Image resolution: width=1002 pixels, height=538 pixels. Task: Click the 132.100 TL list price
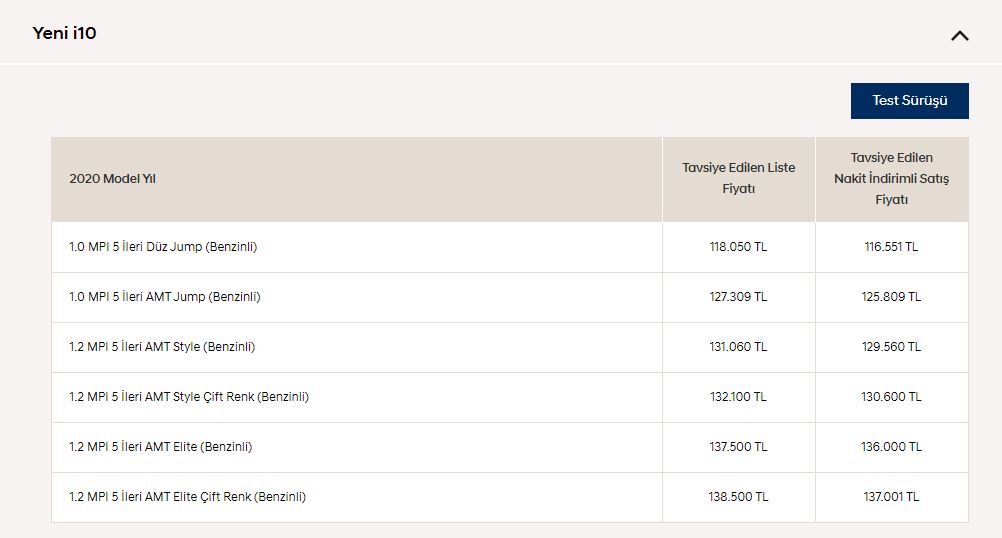[x=738, y=396]
